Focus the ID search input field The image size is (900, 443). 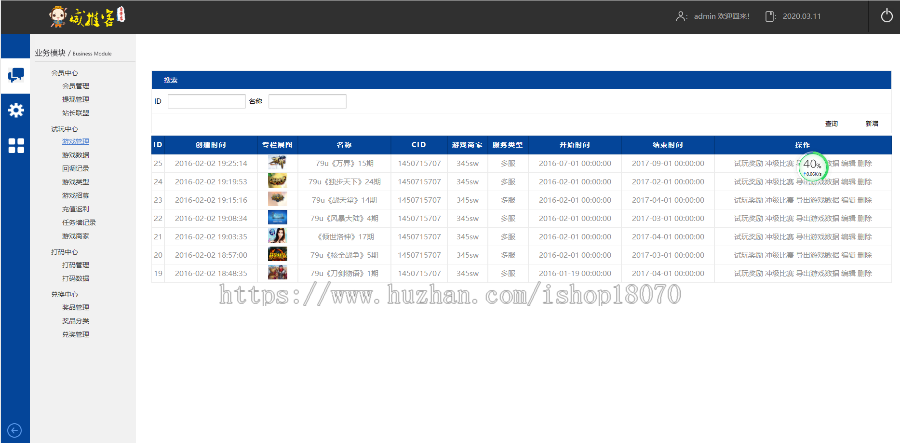point(207,102)
